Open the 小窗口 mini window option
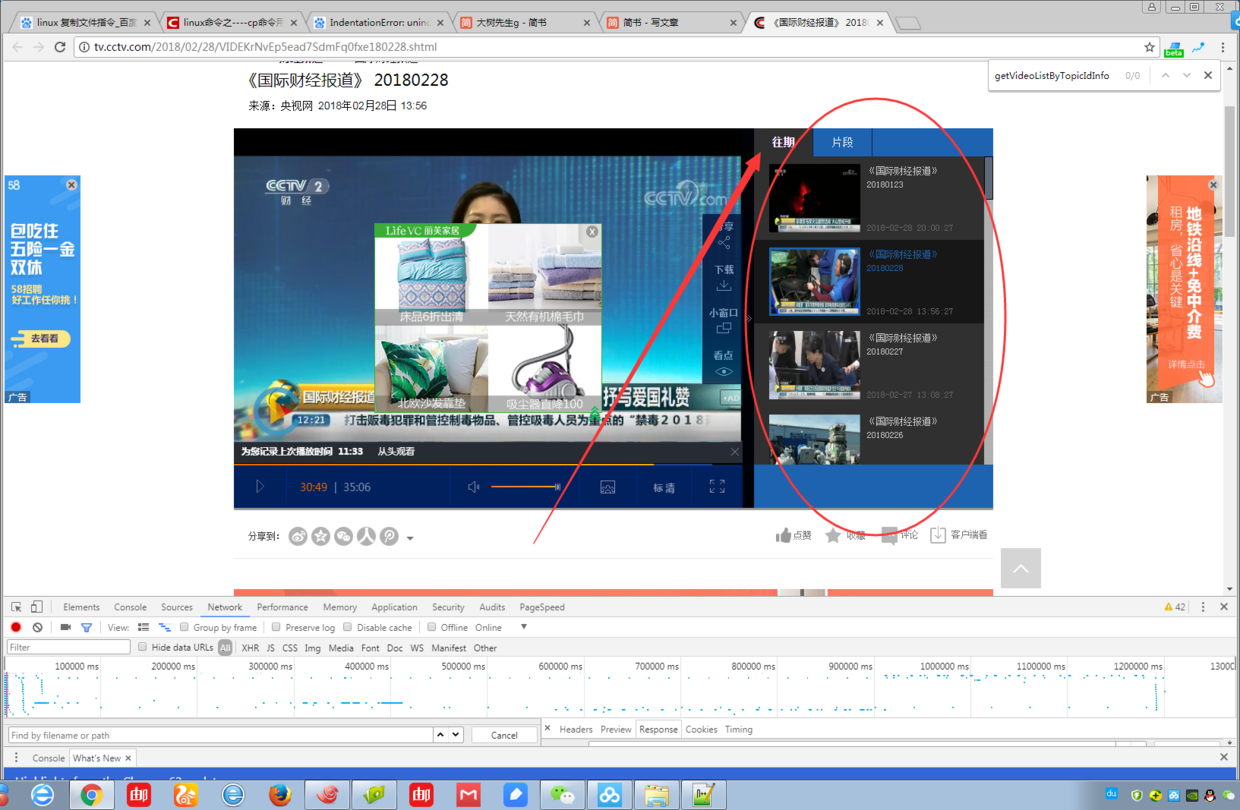 pos(724,320)
